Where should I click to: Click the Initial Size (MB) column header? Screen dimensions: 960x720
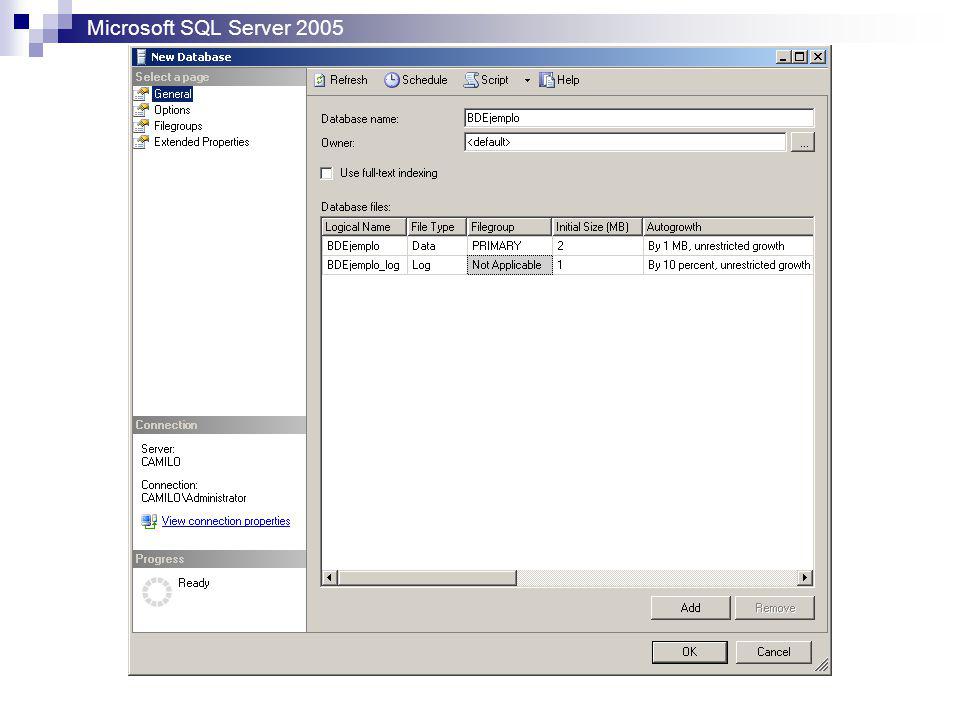[597, 227]
